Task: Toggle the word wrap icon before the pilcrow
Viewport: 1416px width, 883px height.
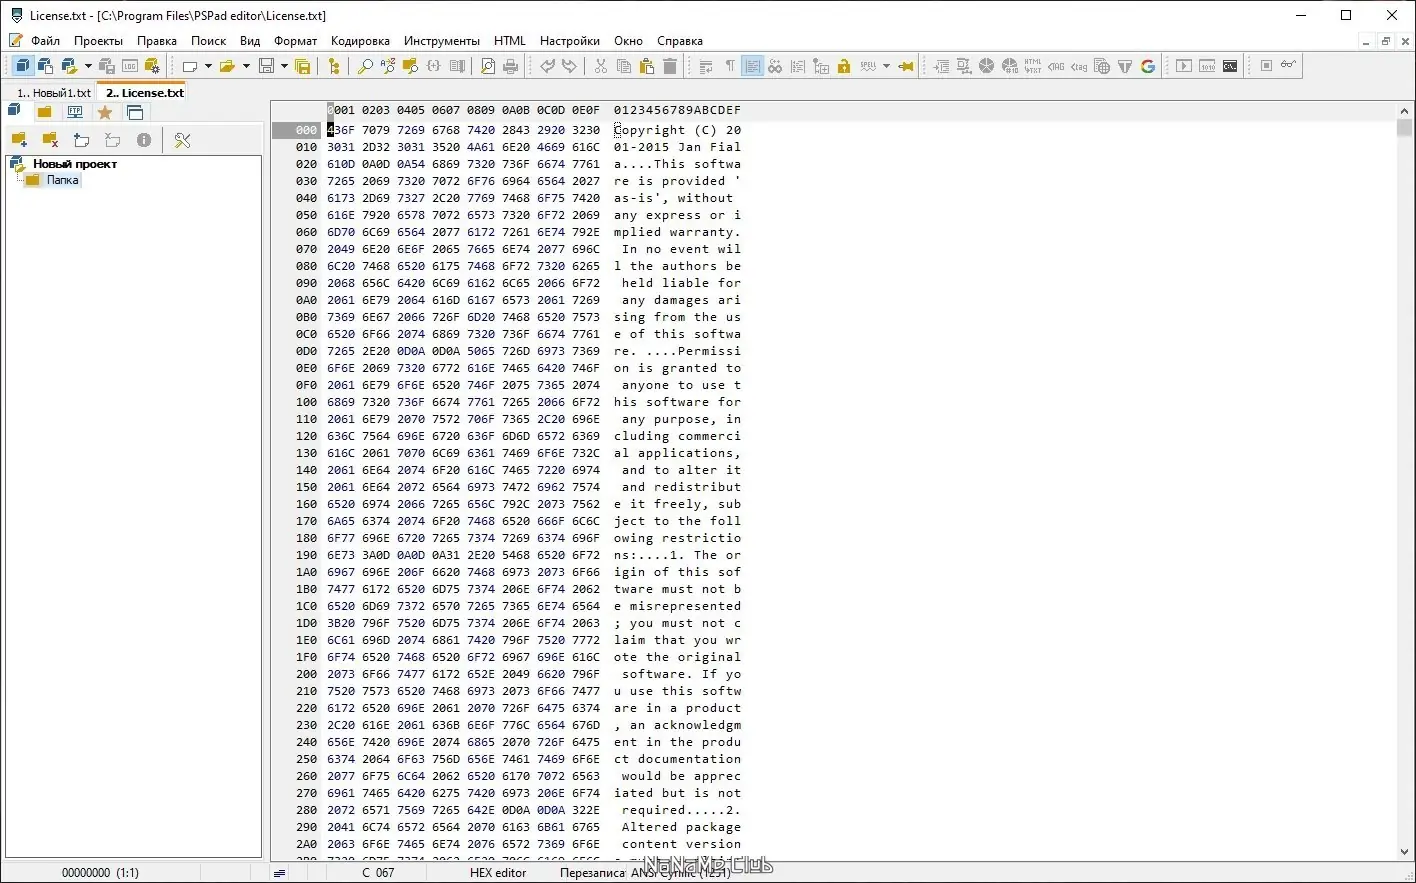Action: click(706, 66)
